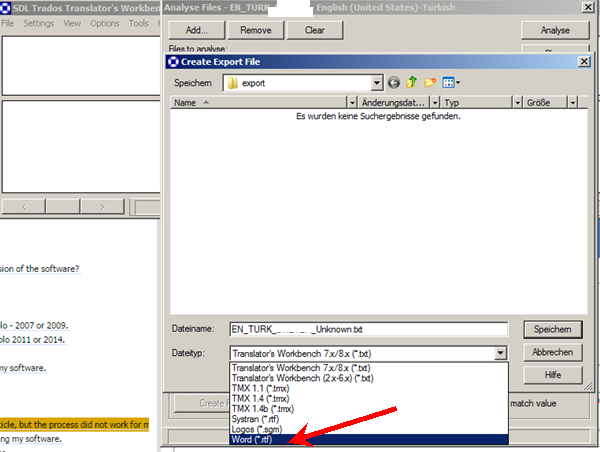Open View menu in Trados Workbench
Screen dimensions: 600x452
[x=72, y=23]
